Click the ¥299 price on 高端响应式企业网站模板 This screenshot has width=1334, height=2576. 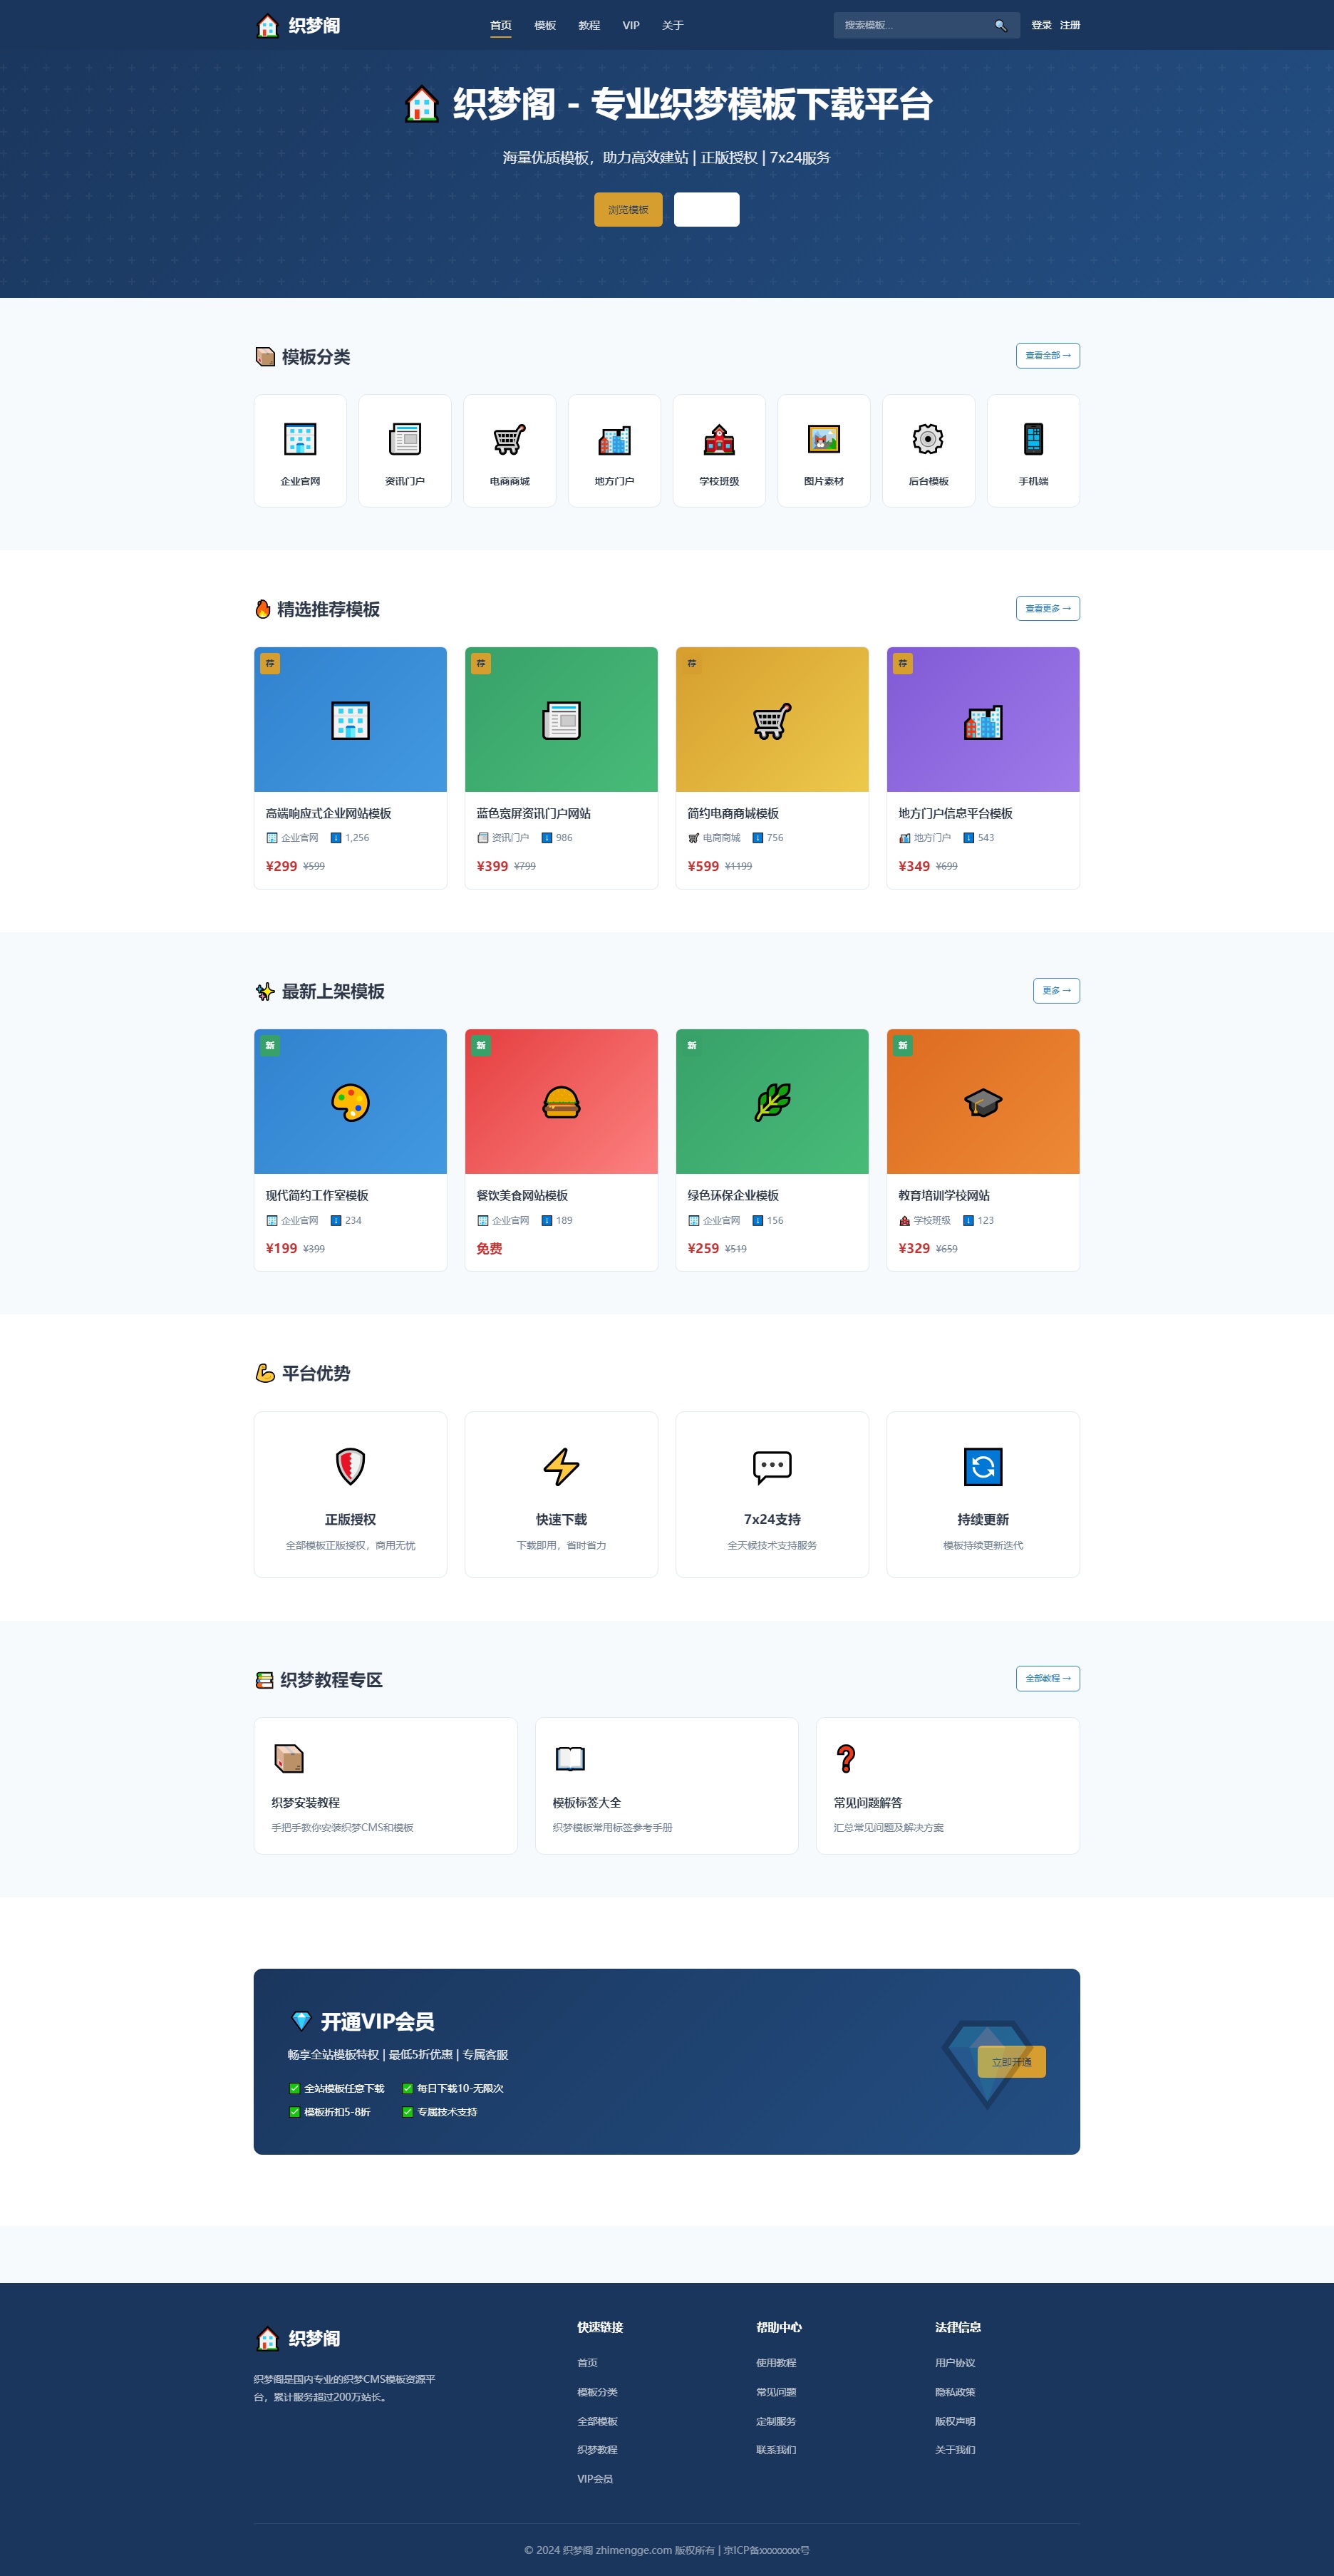[x=281, y=866]
